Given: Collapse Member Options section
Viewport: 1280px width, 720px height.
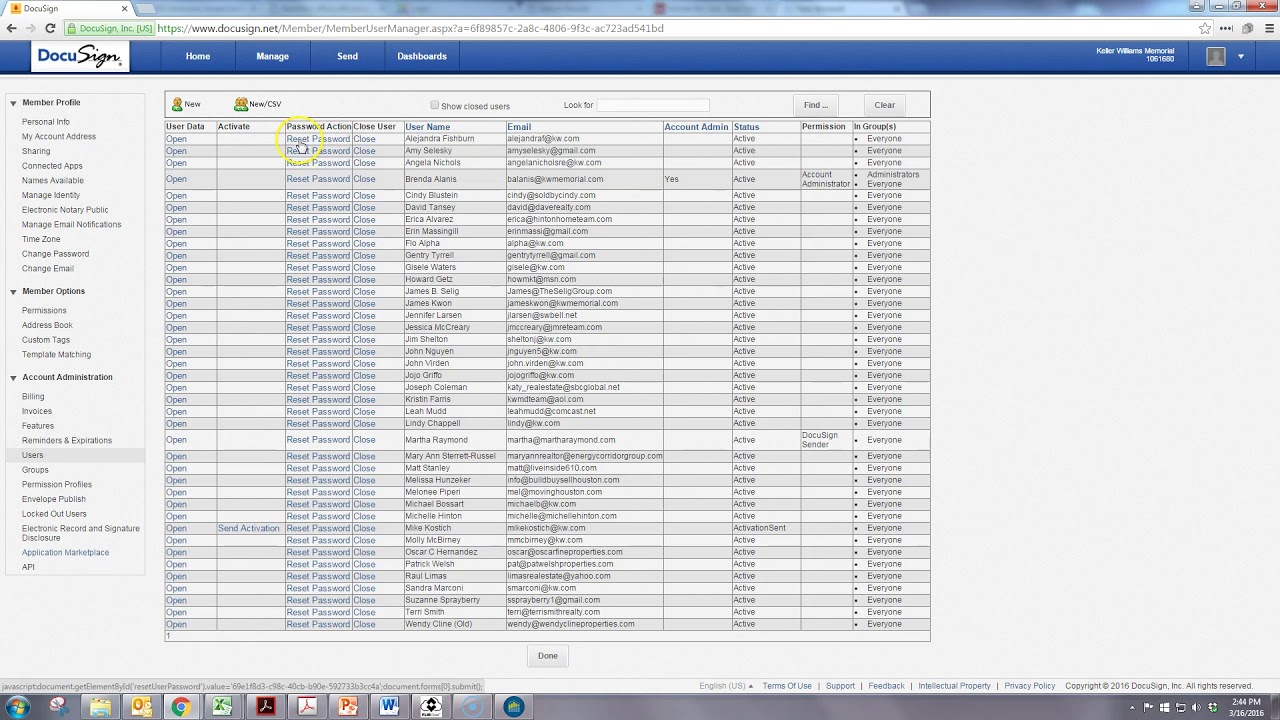Looking at the screenshot, I should (13, 292).
